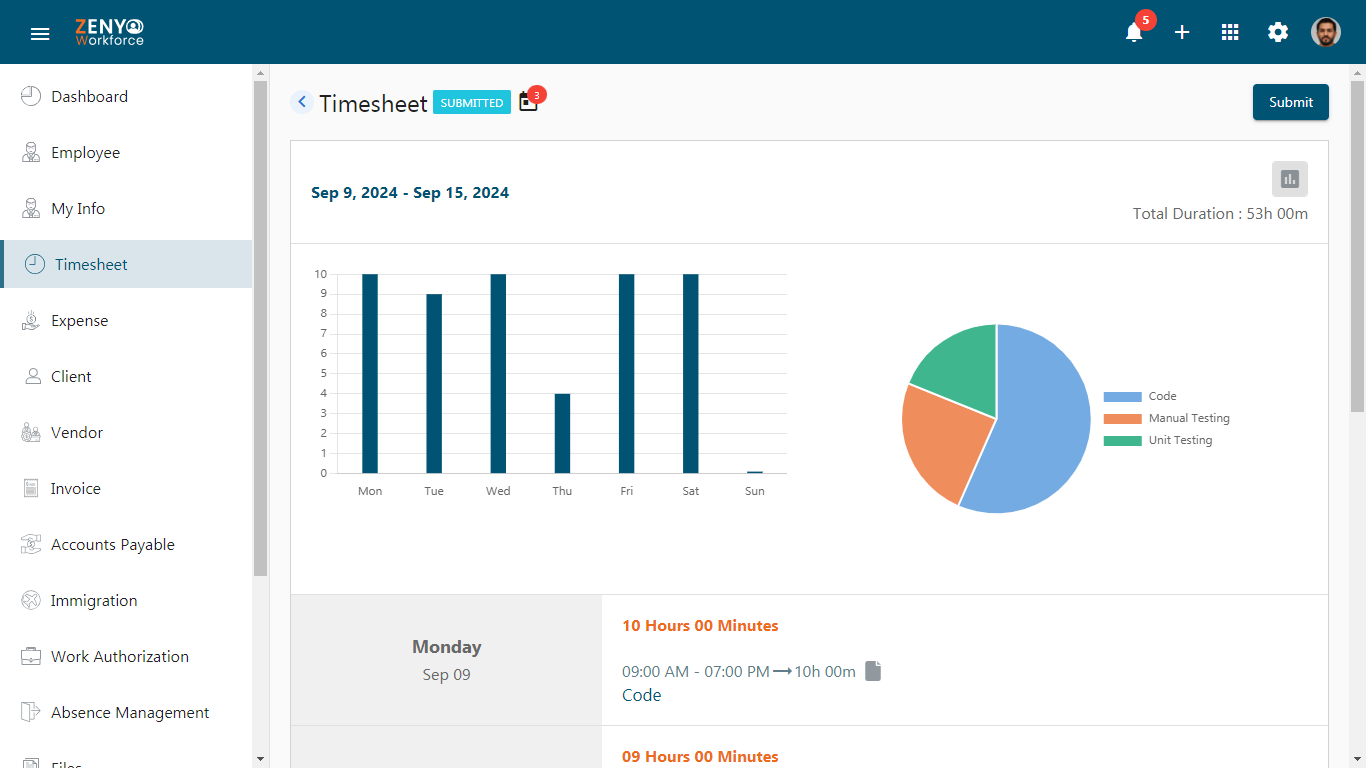
Task: Click the Accounts Payable sidebar icon
Action: (x=31, y=544)
